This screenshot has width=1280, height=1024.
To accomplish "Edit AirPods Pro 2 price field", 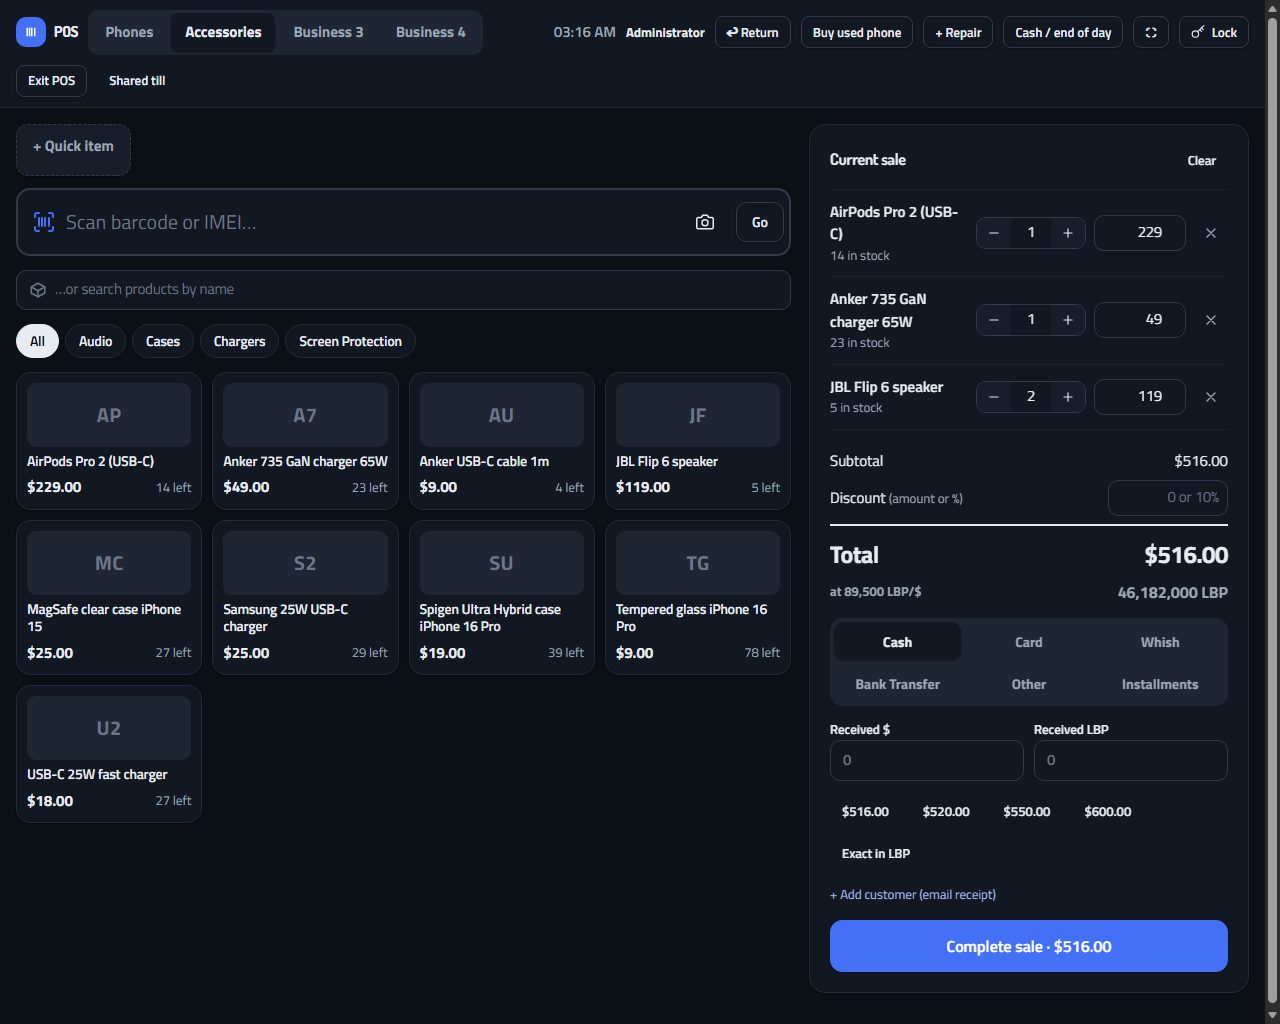I will (x=1140, y=232).
